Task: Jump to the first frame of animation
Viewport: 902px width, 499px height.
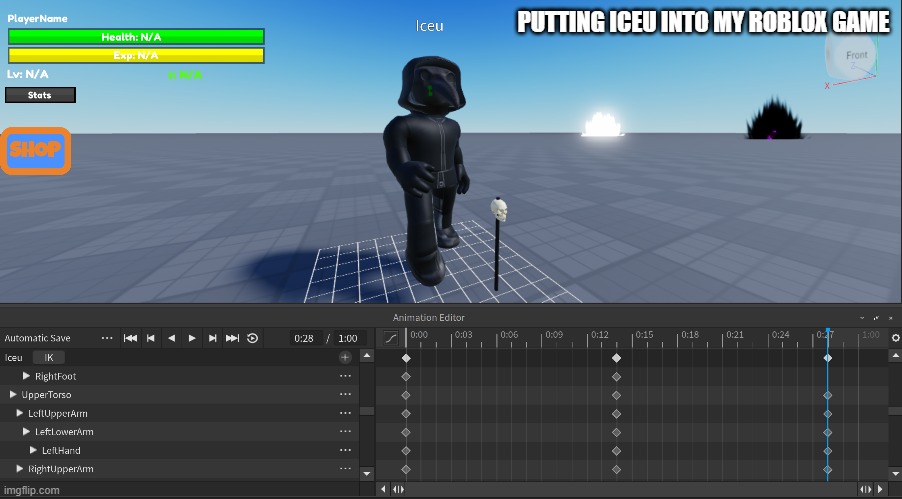Action: coord(131,338)
